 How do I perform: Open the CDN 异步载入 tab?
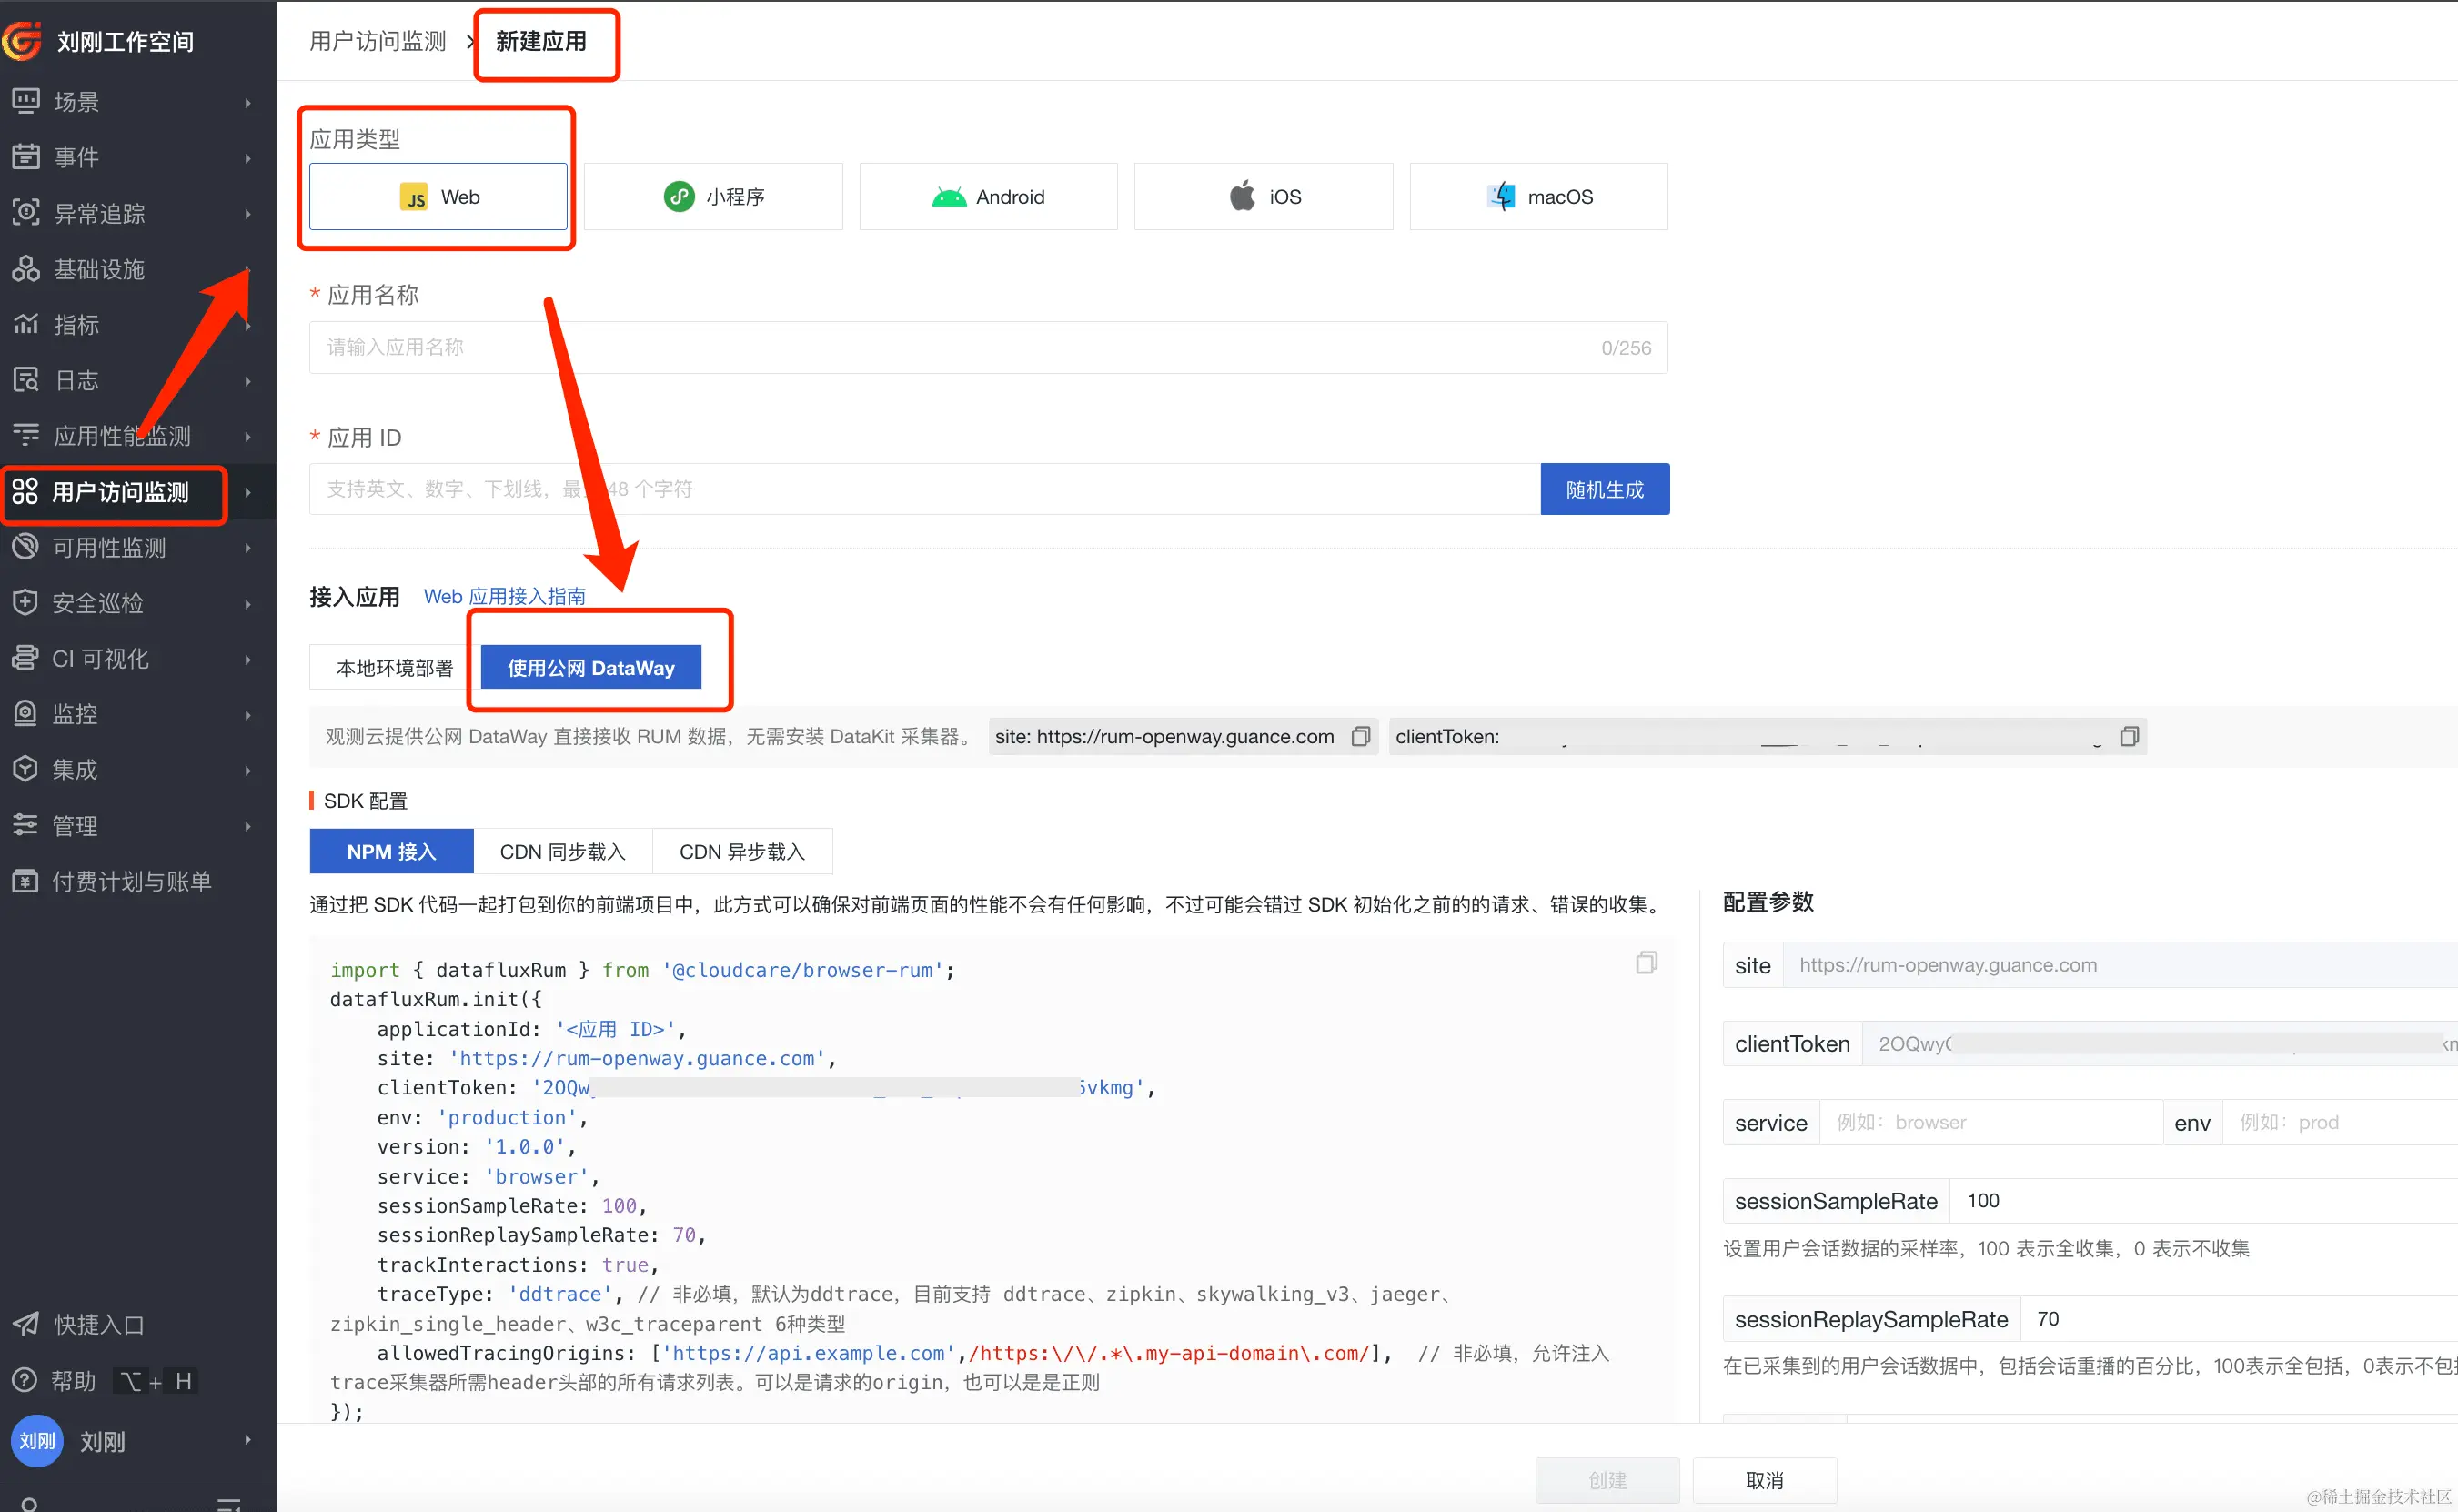[x=742, y=852]
